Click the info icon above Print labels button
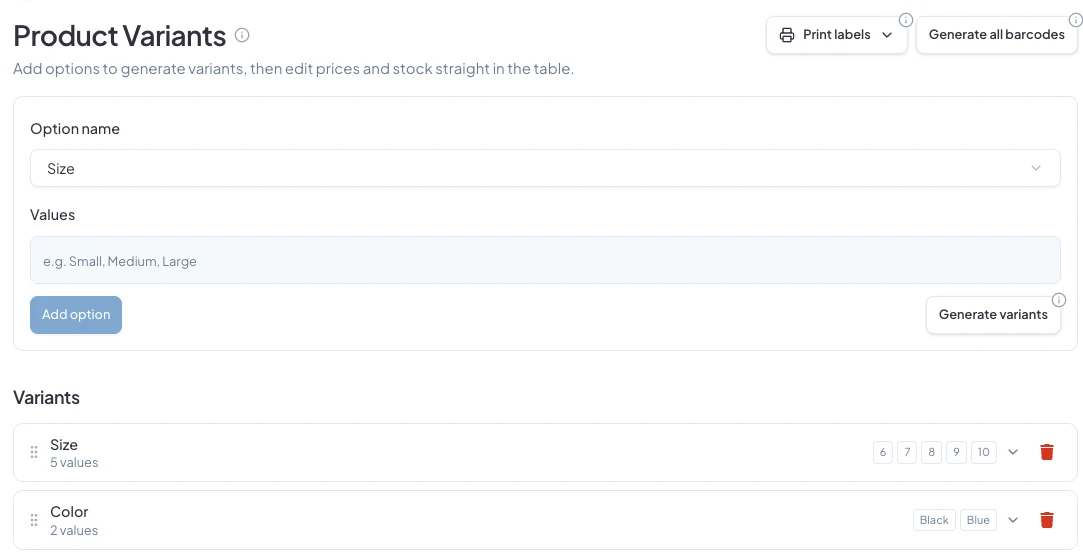This screenshot has height=560, width=1083. (x=905, y=20)
